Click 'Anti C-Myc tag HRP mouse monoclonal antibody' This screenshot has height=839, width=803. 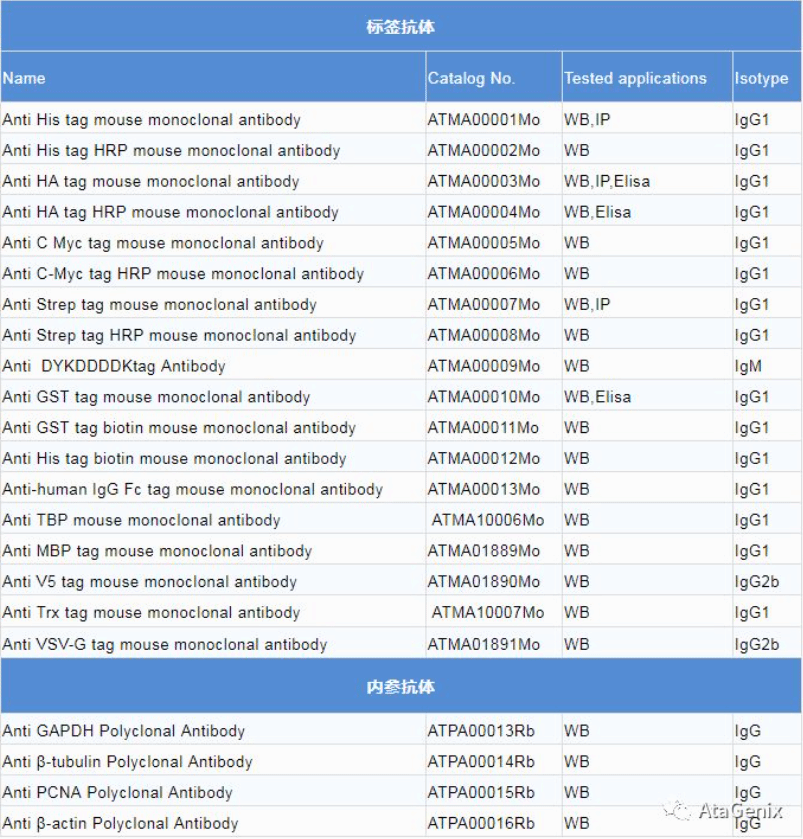[183, 273]
